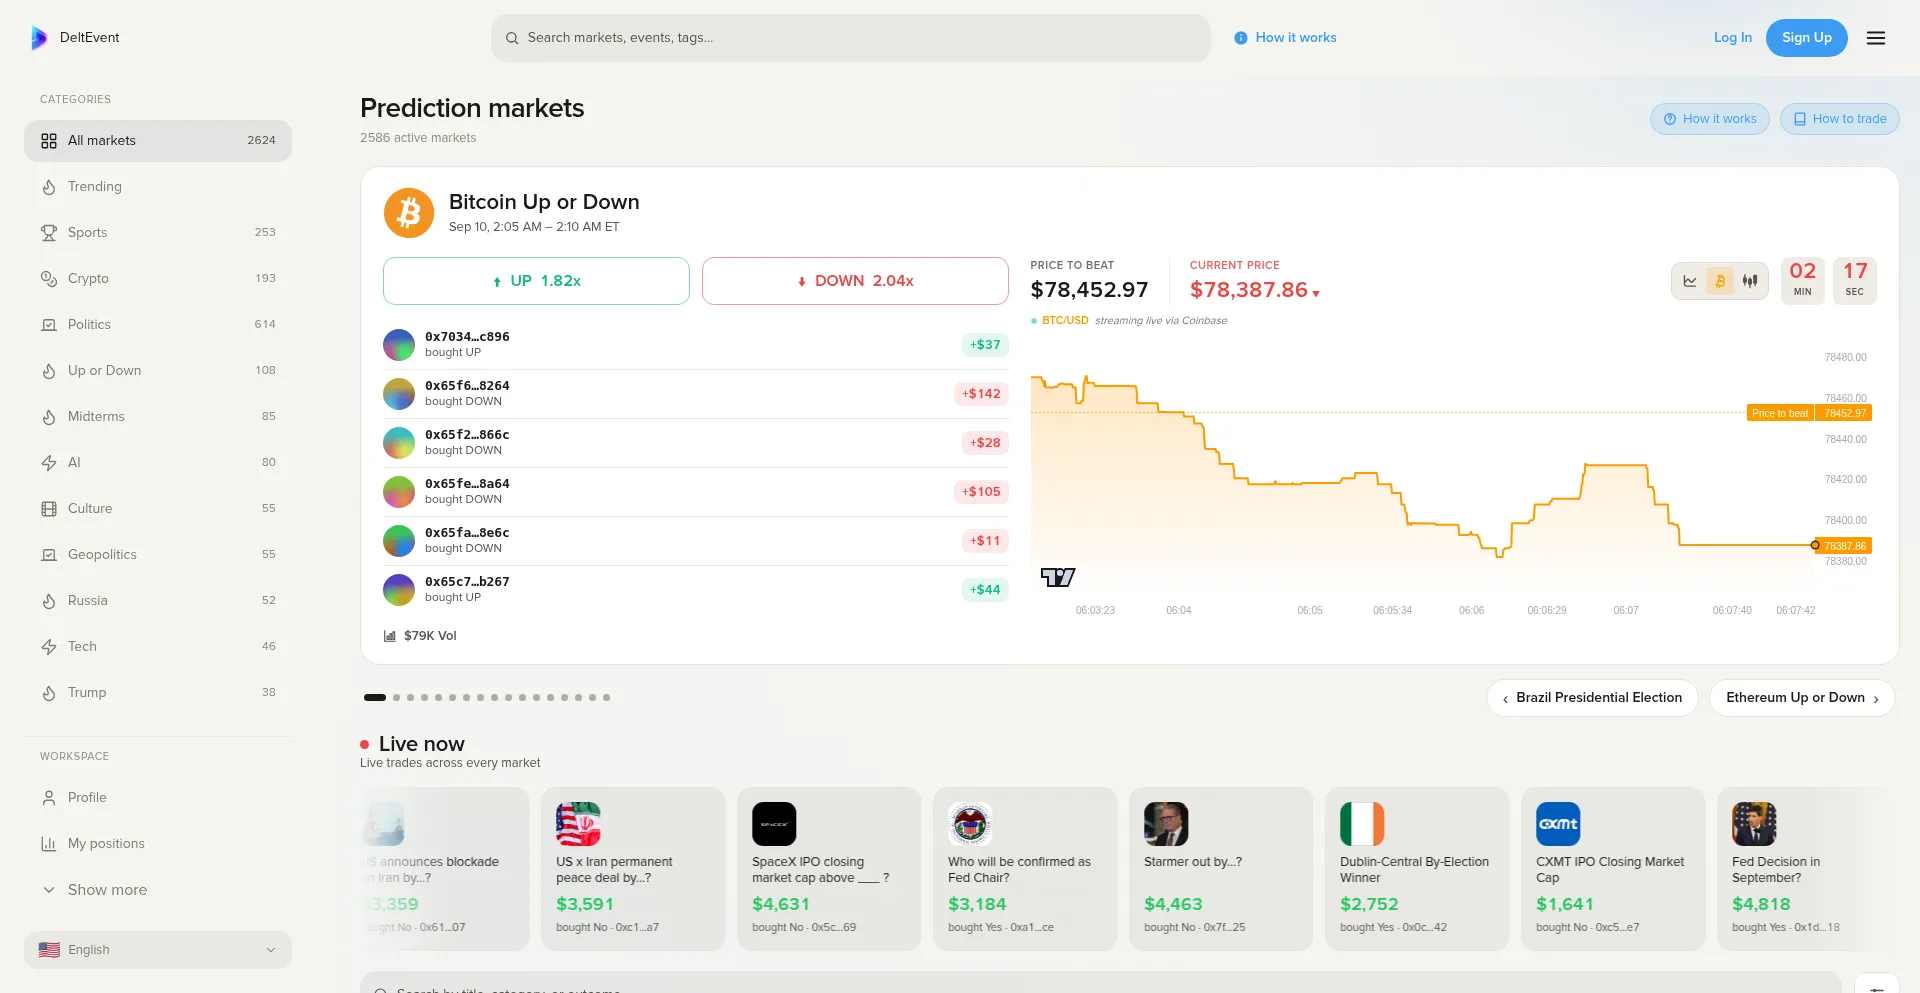Click the CXMT logo thumbnail
This screenshot has height=993, width=1920.
point(1558,824)
